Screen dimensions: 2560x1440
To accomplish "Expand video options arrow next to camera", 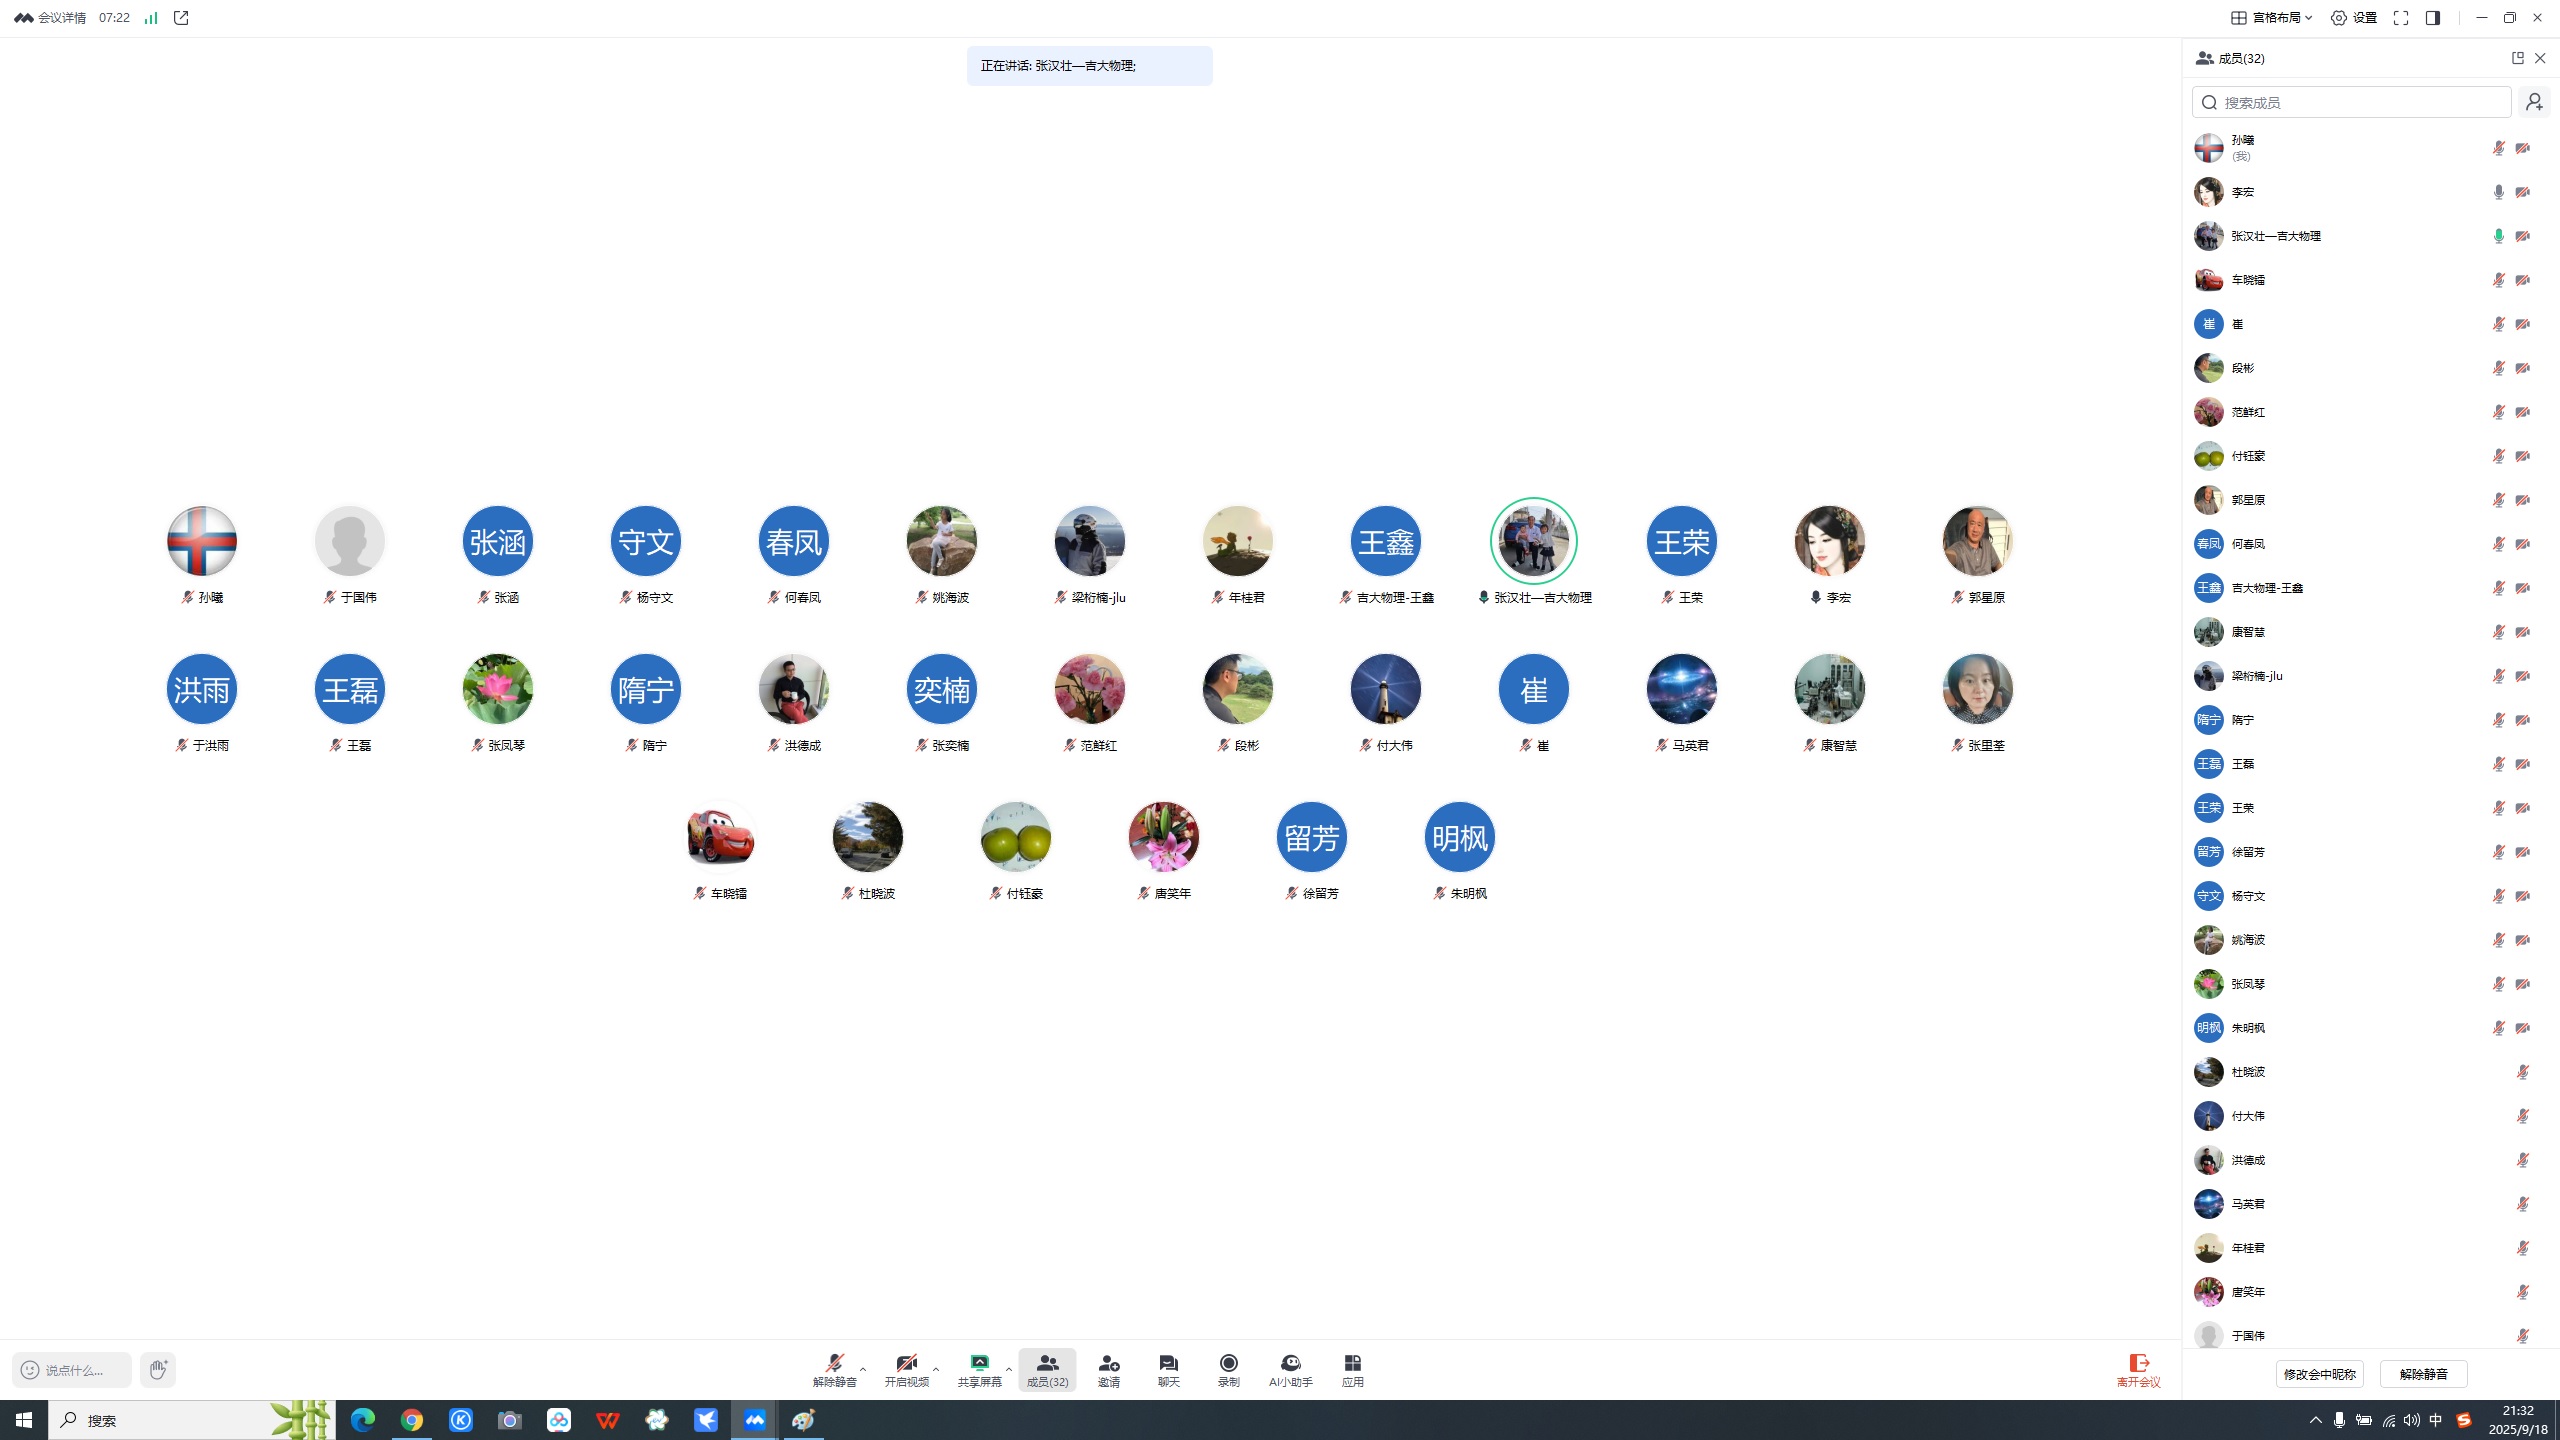I will coord(936,1369).
